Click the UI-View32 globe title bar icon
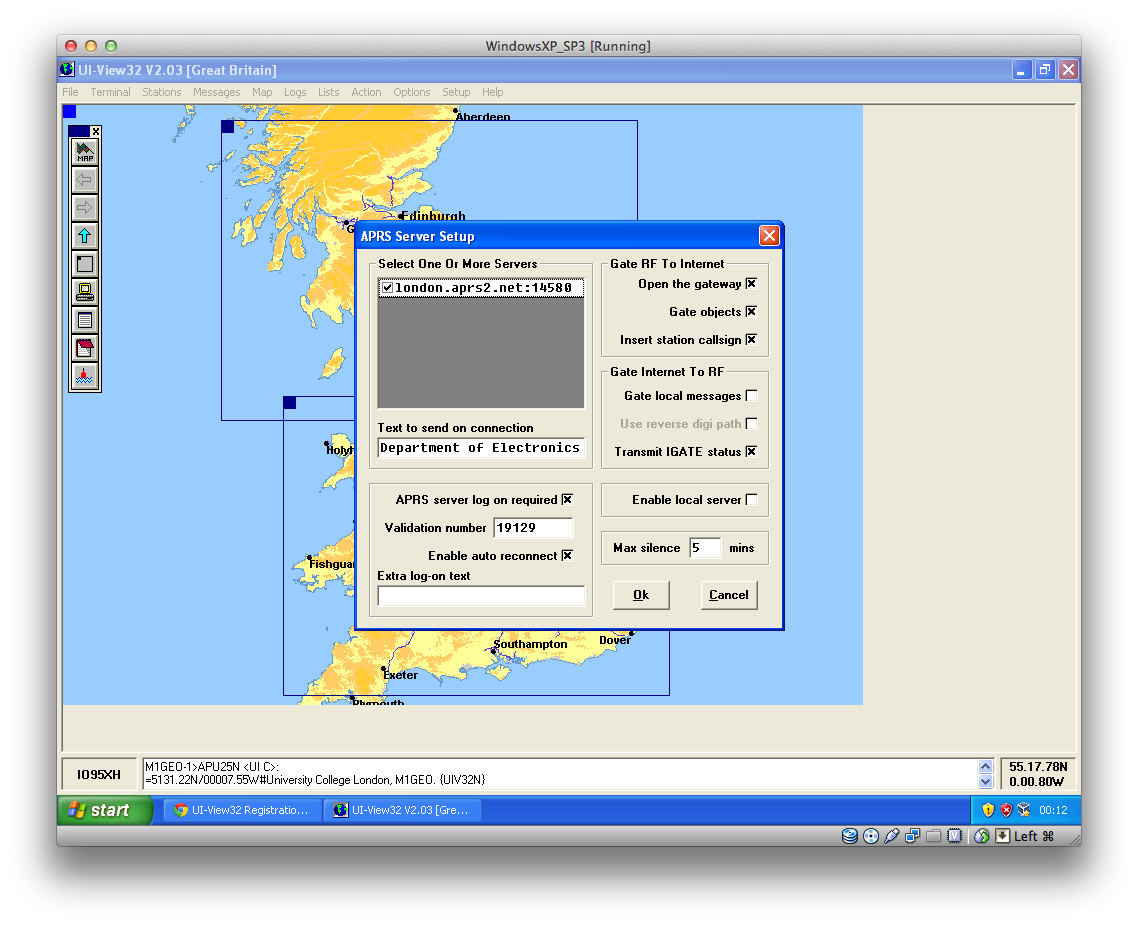Viewport: 1138px width, 925px height. [x=67, y=70]
